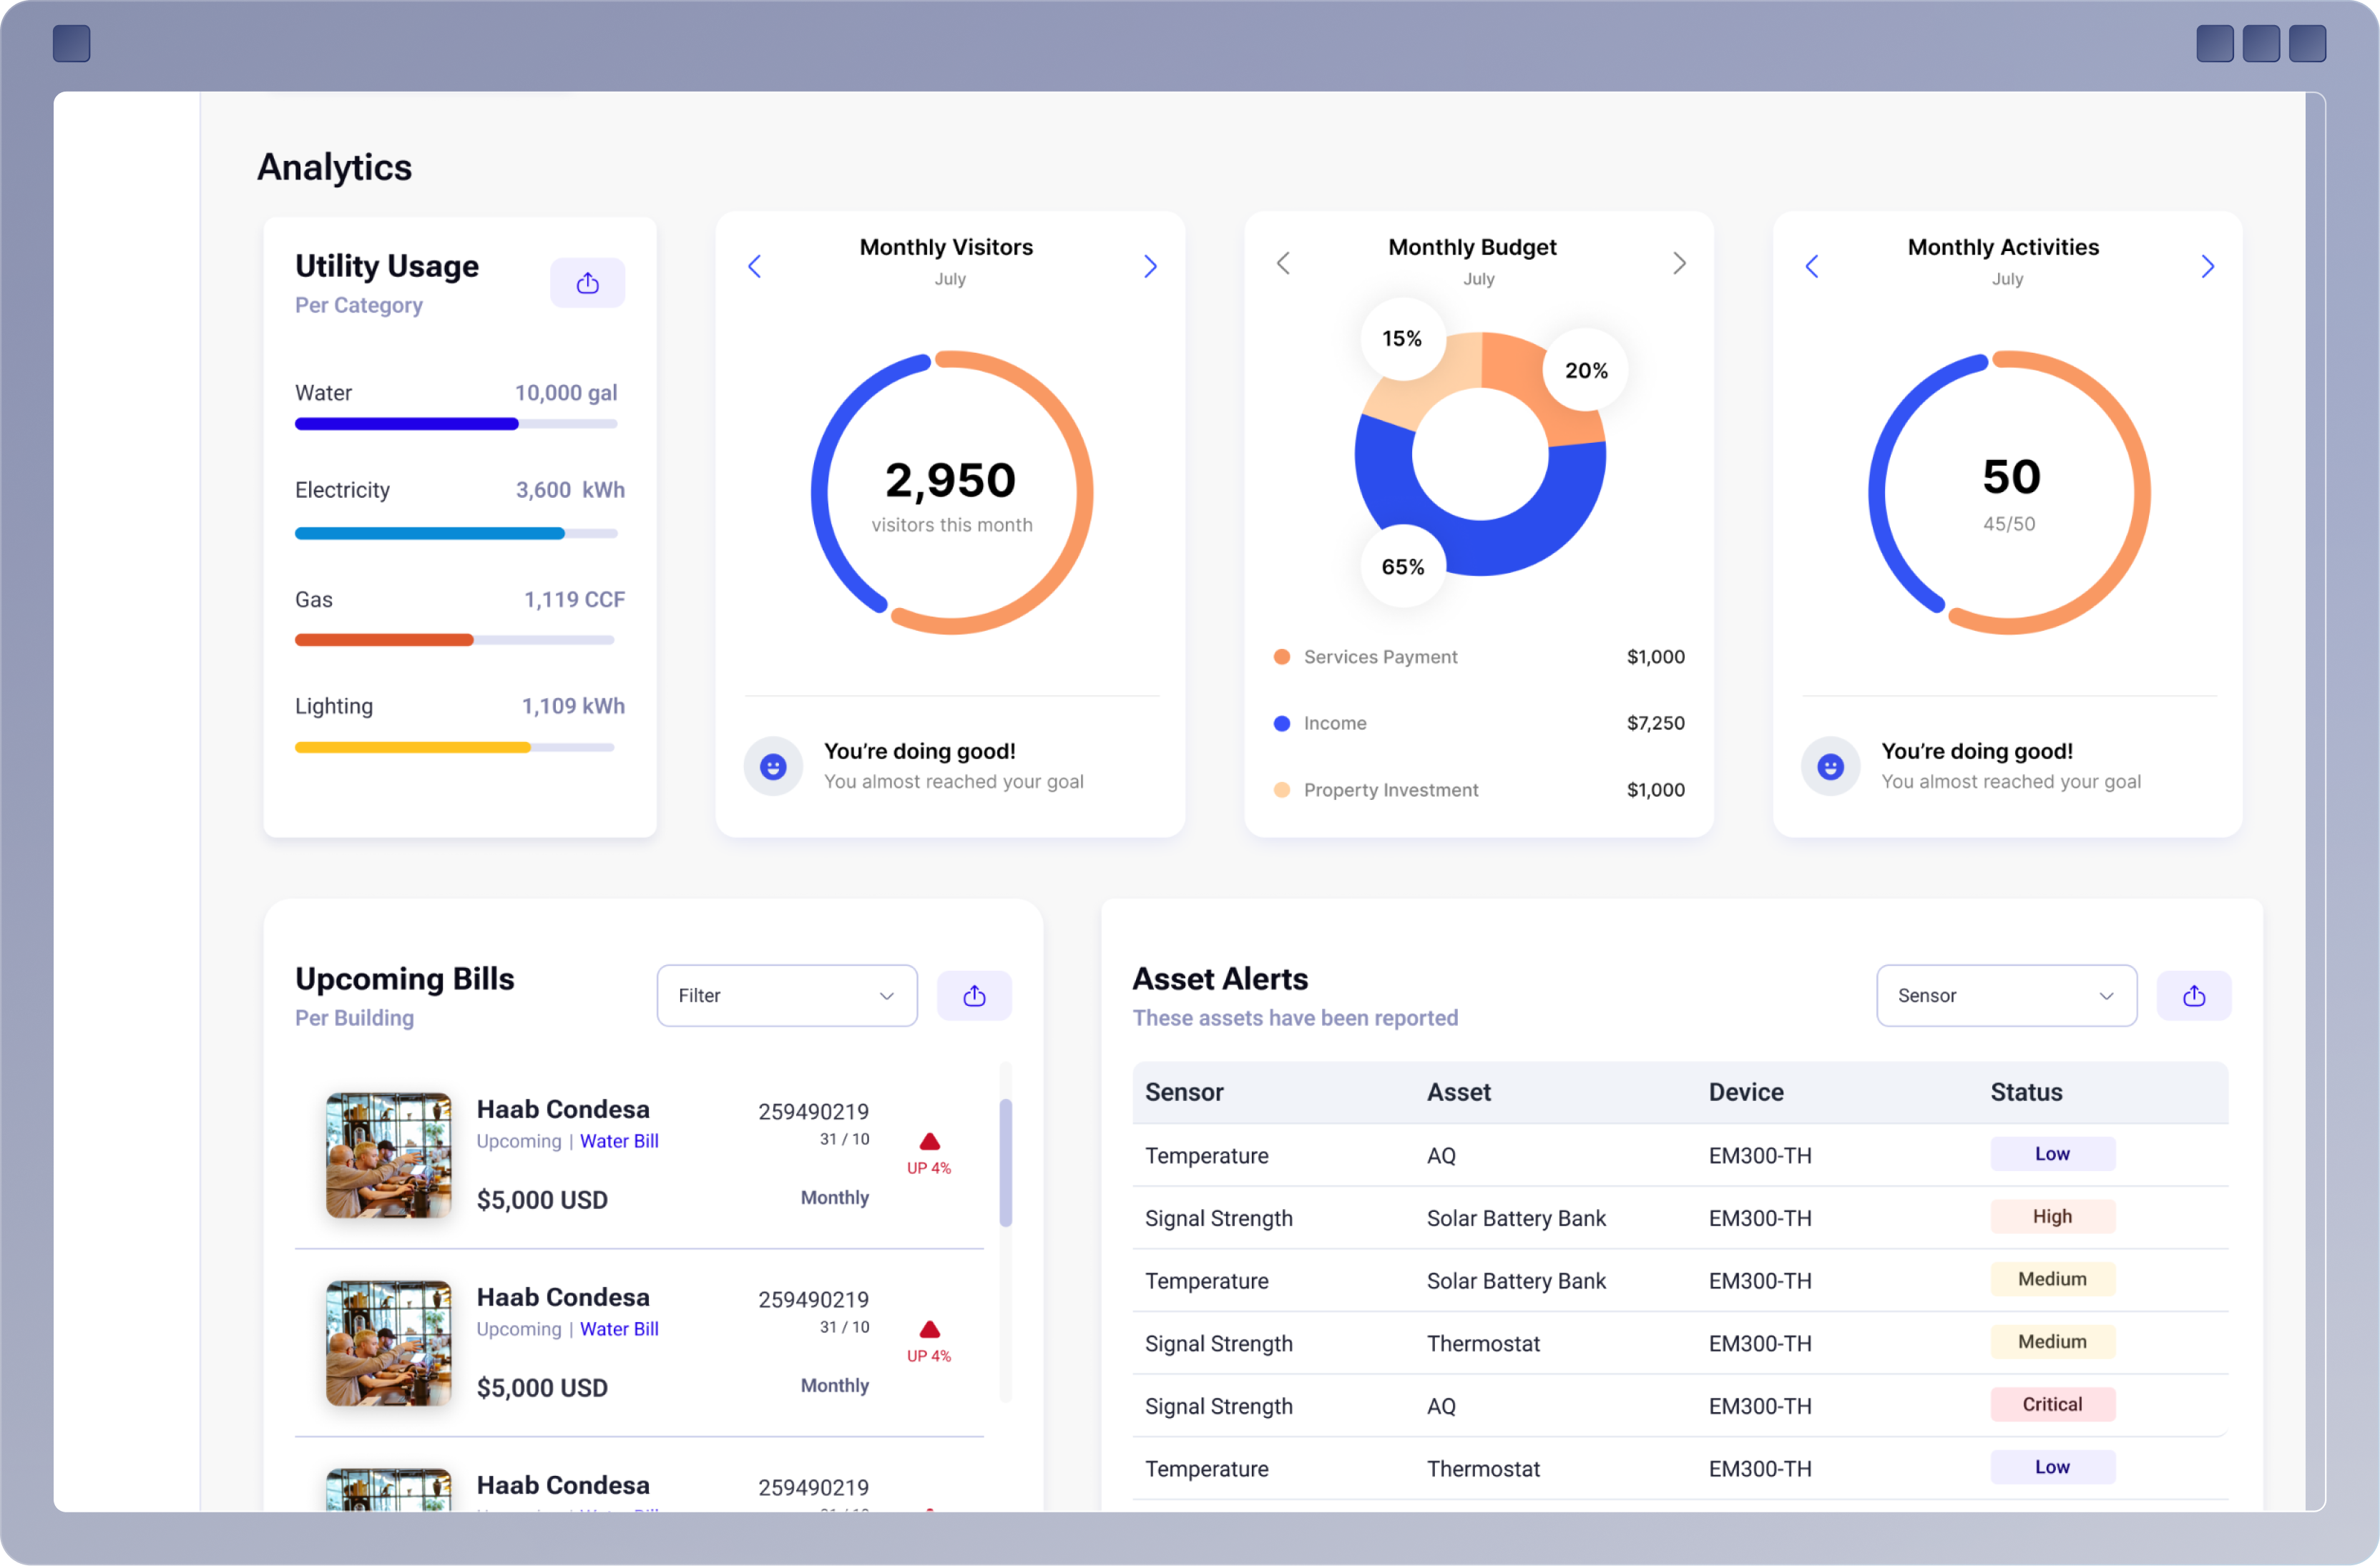
Task: Click the export icon in Asset Alerts panel
Action: (x=2194, y=995)
